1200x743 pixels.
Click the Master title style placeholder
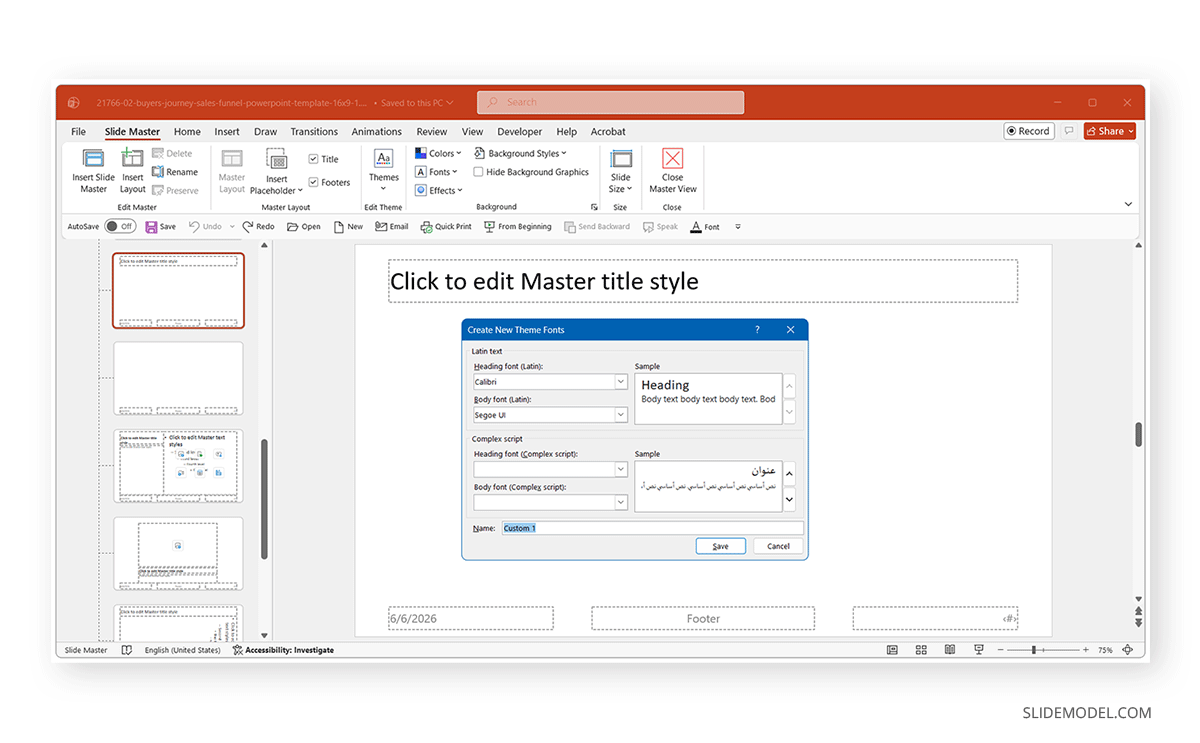pyautogui.click(x=703, y=281)
